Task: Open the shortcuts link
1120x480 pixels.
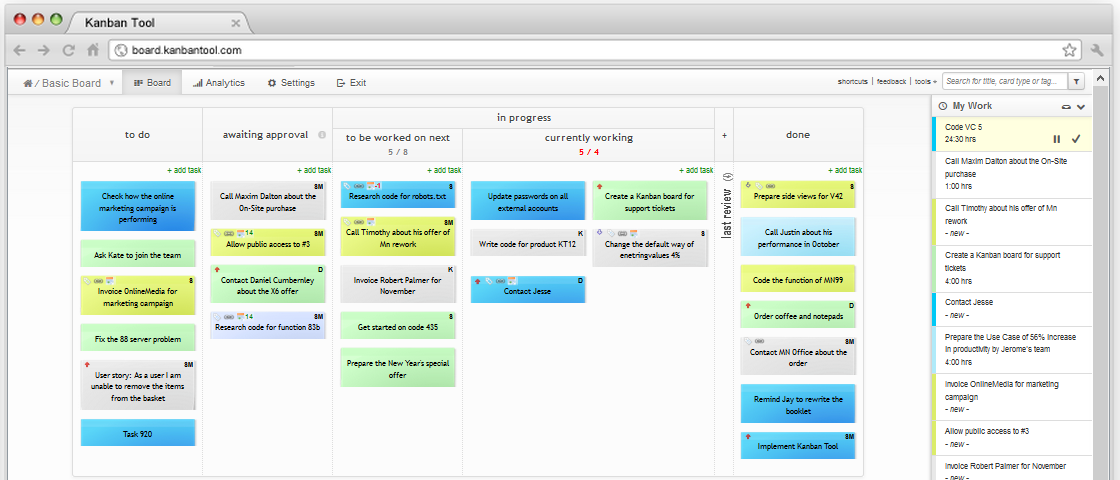Action: point(853,81)
